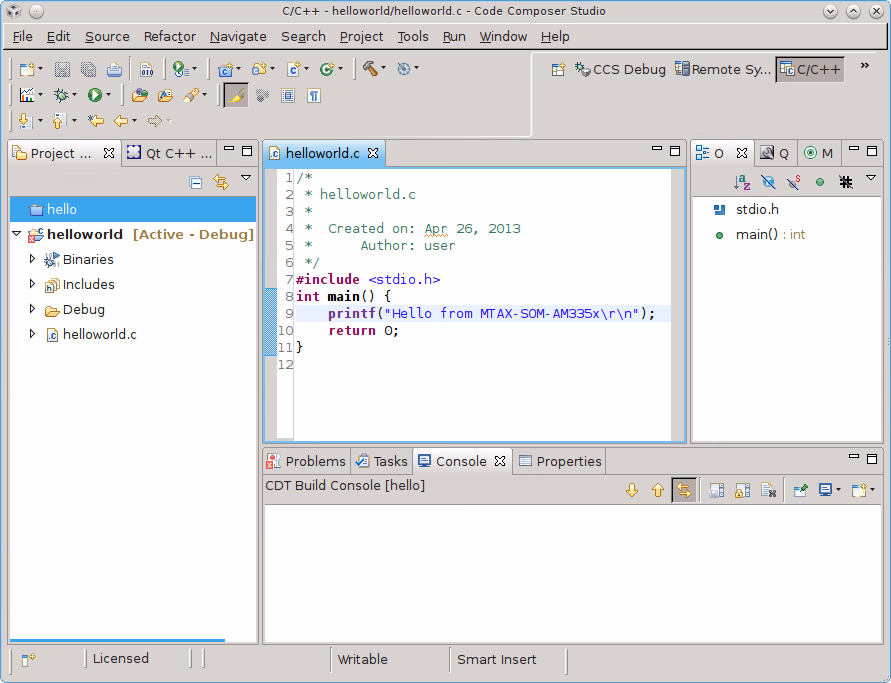Image resolution: width=891 pixels, height=683 pixels.
Task: Switch to Remote Systems perspective
Action: coord(723,69)
